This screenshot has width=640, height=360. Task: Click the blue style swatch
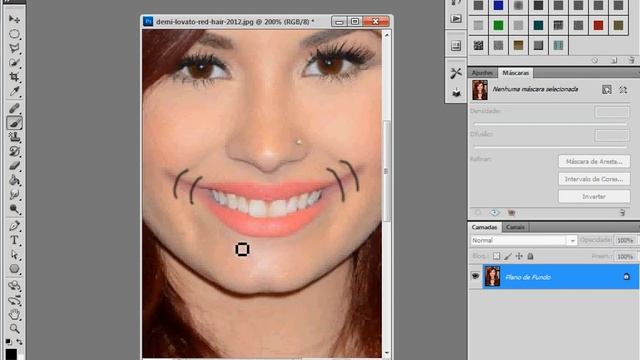pos(498,5)
